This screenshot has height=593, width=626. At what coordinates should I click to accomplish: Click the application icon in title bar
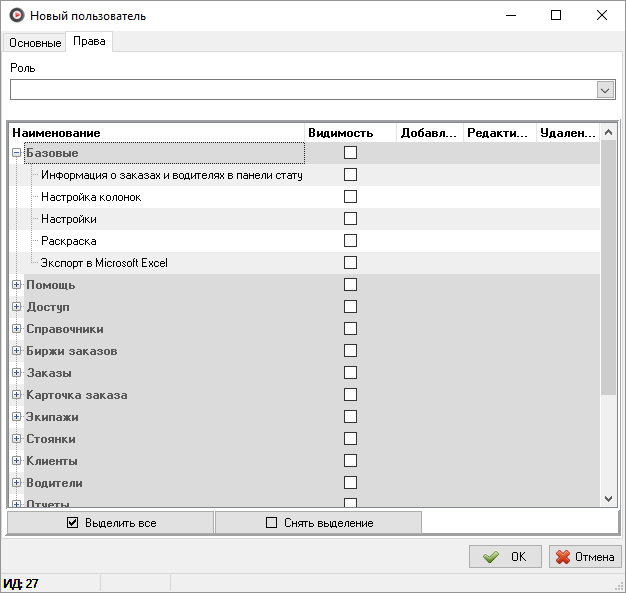point(15,16)
